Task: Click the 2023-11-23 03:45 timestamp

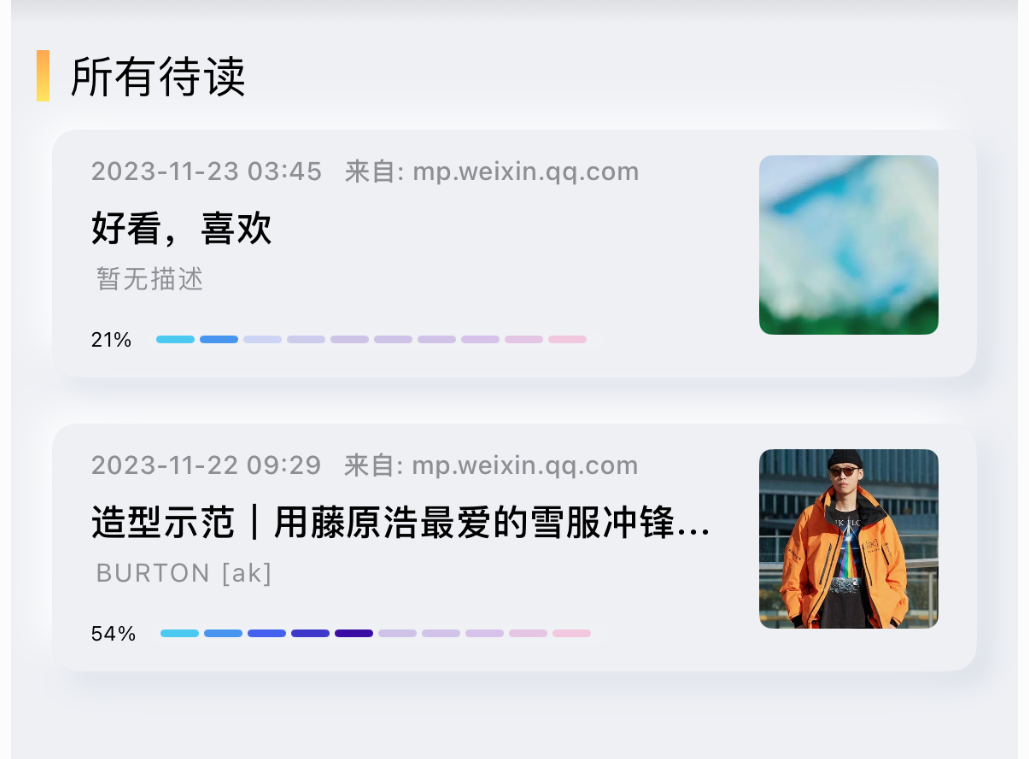Action: point(206,172)
